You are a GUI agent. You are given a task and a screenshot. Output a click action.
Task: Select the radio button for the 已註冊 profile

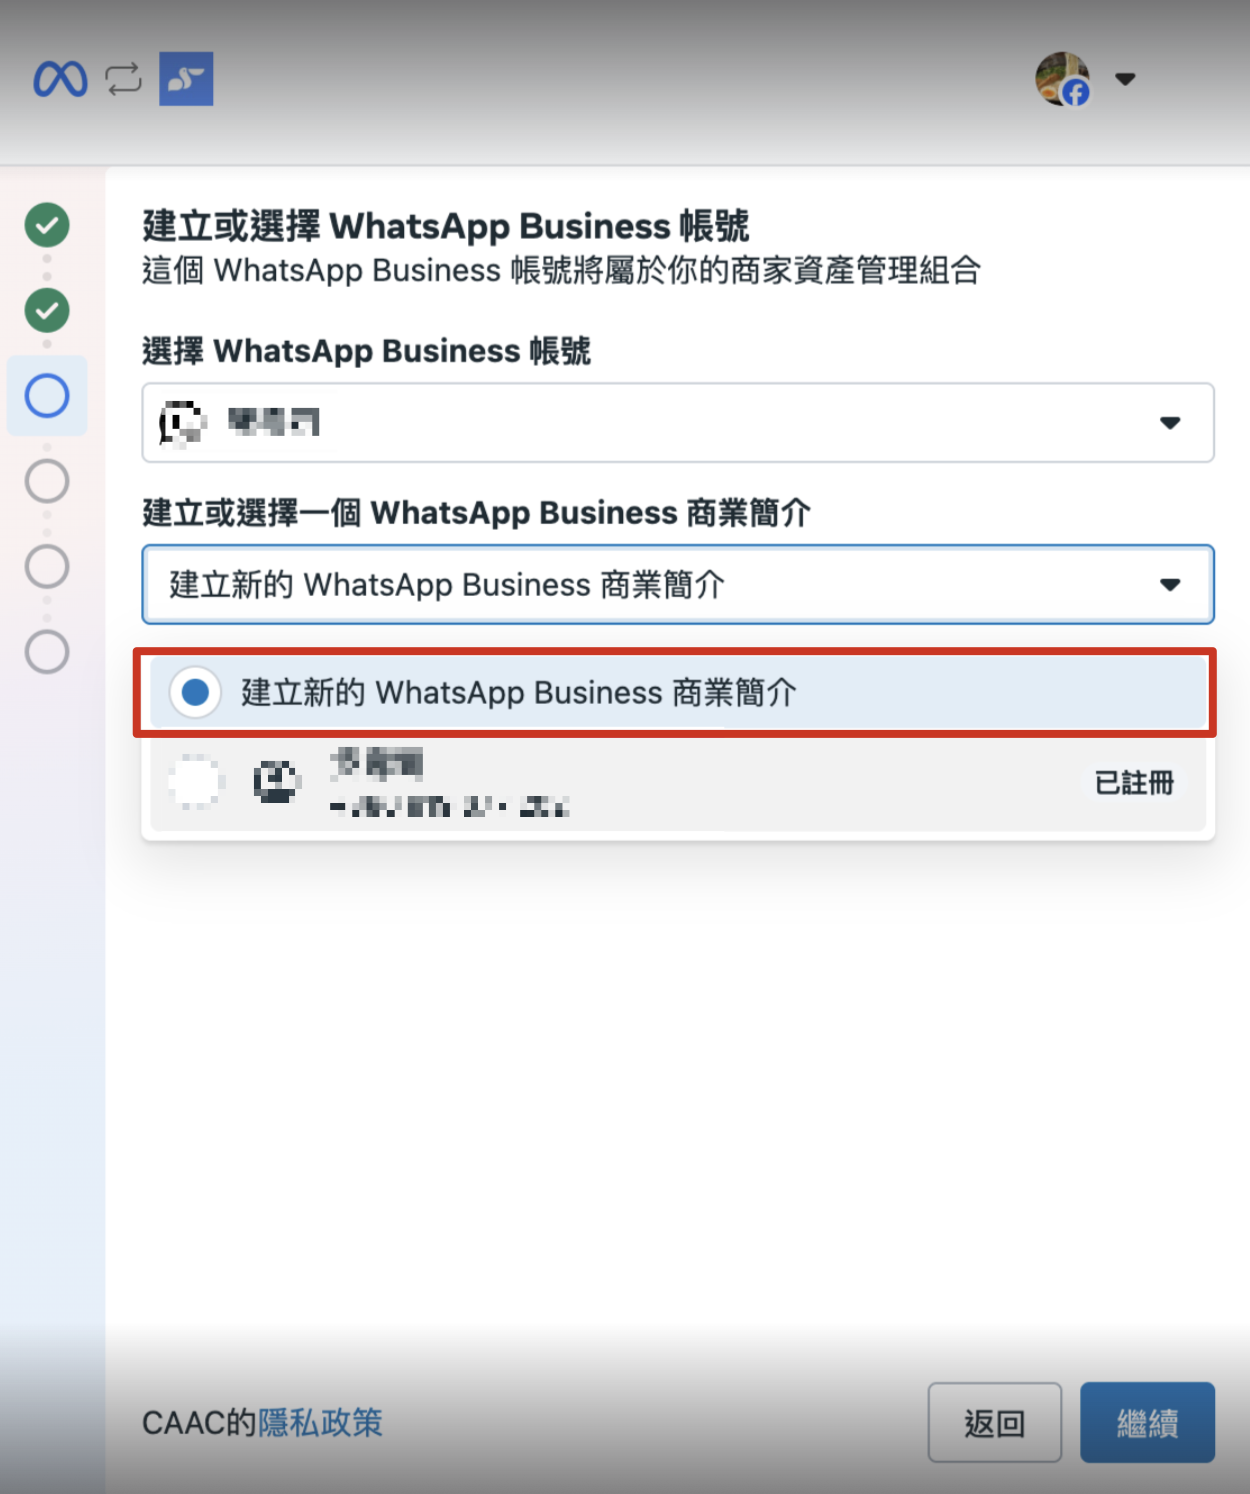point(196,781)
